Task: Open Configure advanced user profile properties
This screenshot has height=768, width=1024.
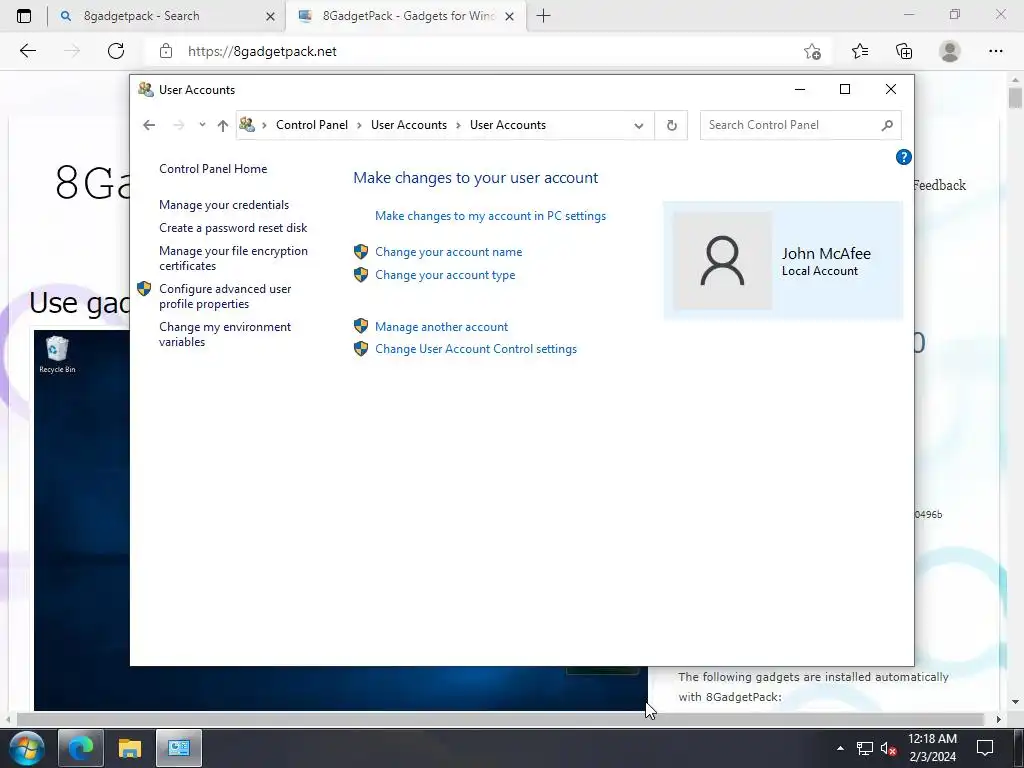Action: 225,296
